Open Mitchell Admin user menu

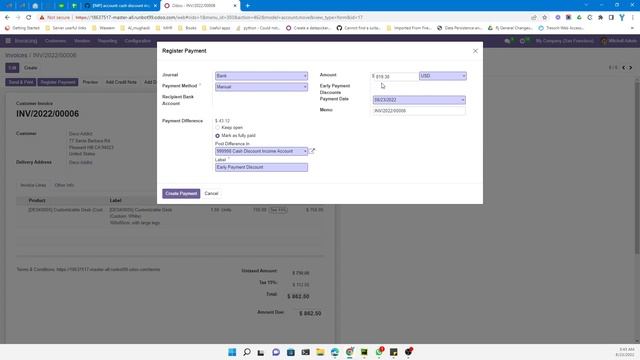618,41
